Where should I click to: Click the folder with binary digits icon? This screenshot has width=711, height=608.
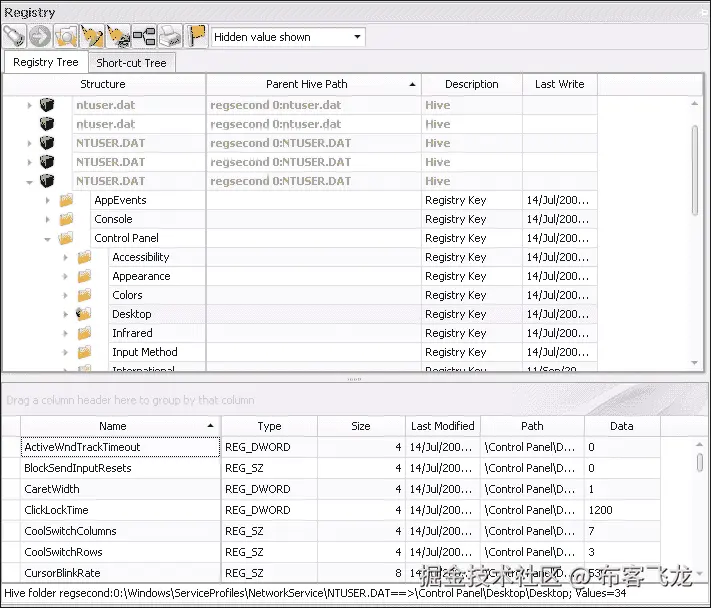coord(118,36)
